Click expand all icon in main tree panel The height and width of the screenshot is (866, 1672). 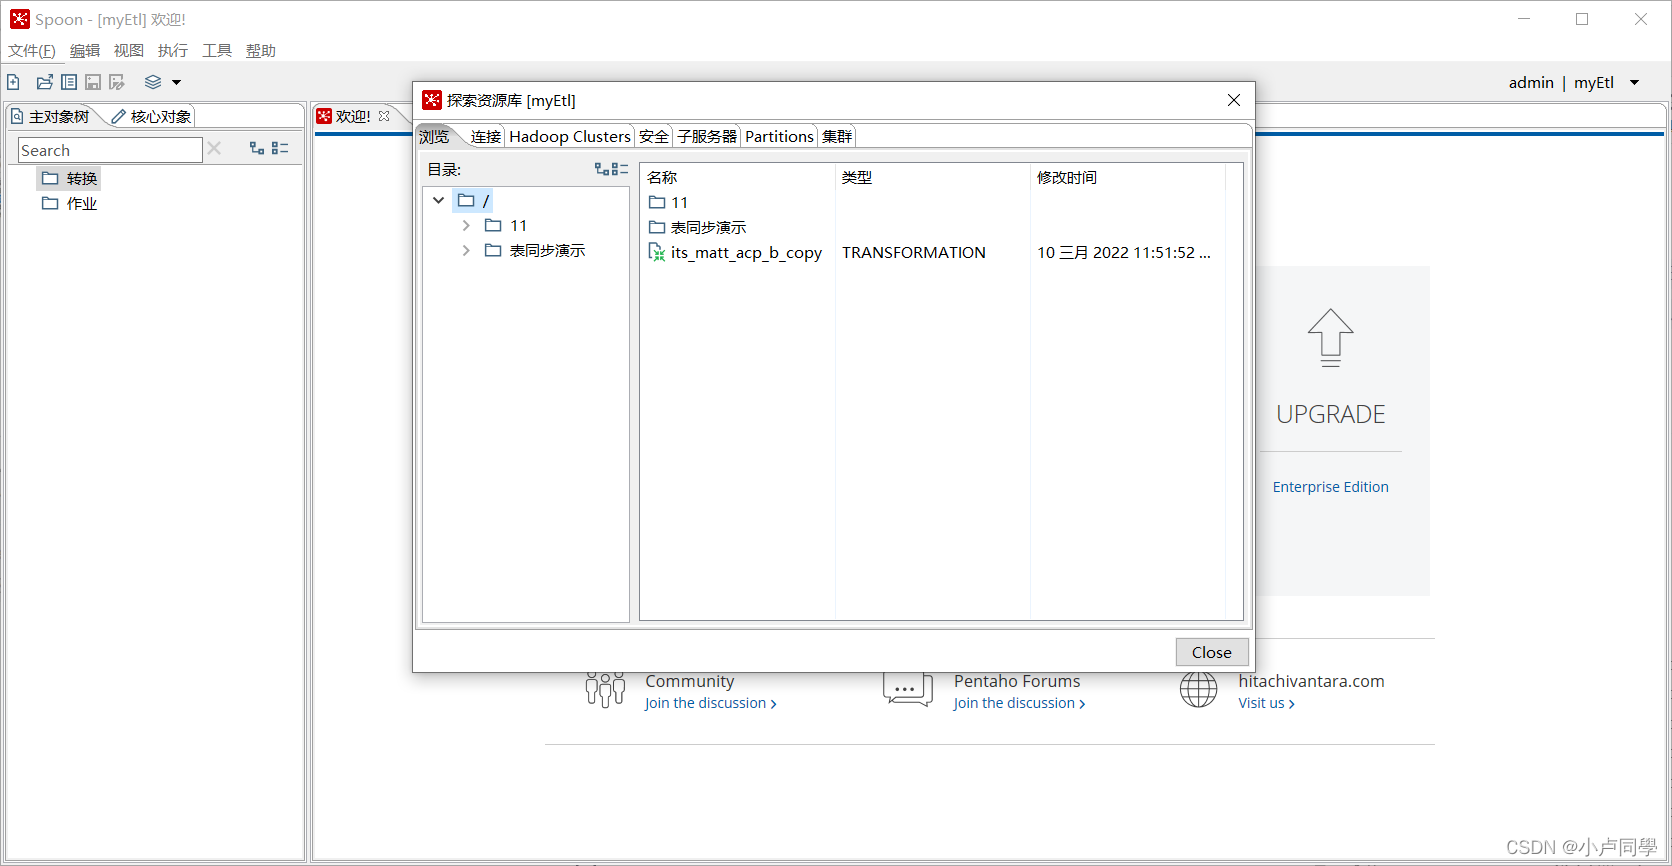tap(257, 148)
